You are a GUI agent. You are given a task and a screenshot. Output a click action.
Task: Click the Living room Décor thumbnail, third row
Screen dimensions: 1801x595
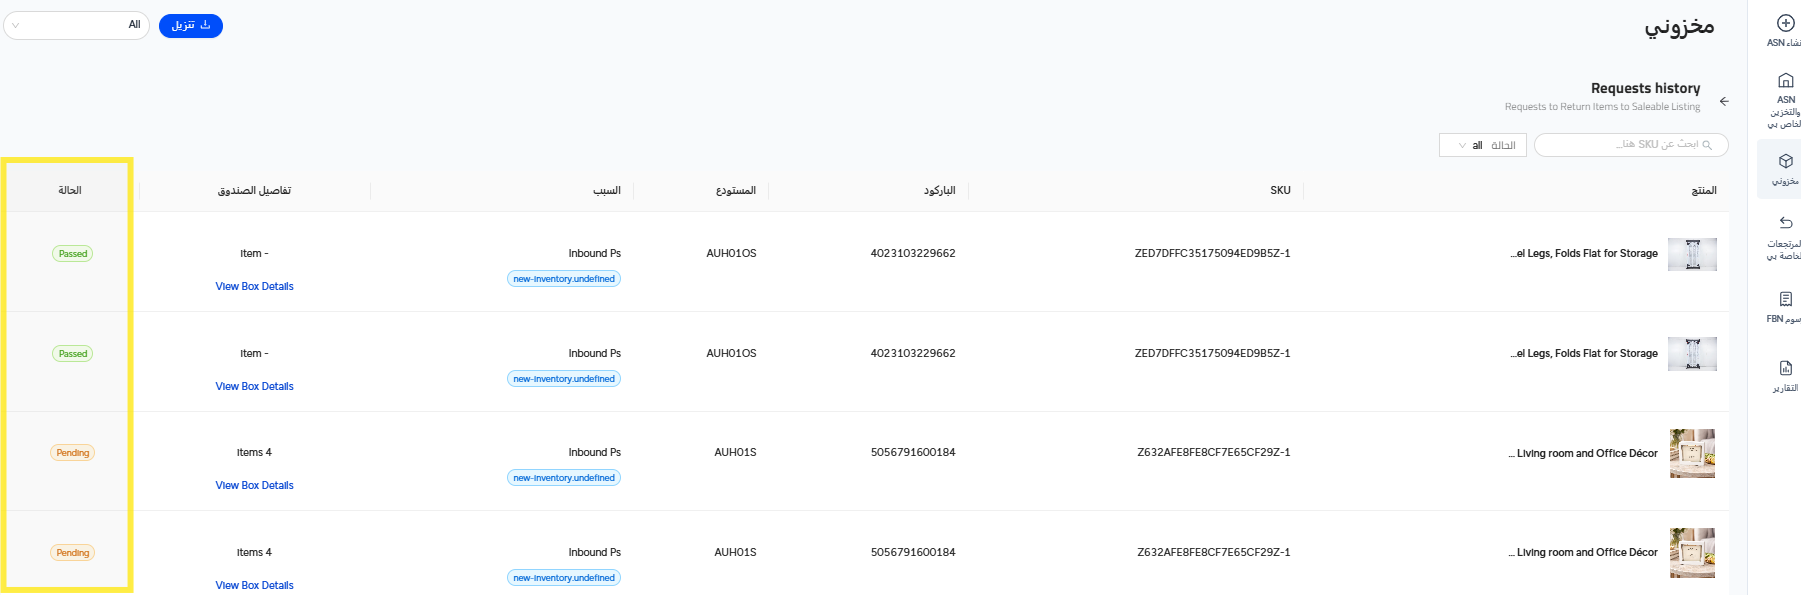coord(1692,453)
